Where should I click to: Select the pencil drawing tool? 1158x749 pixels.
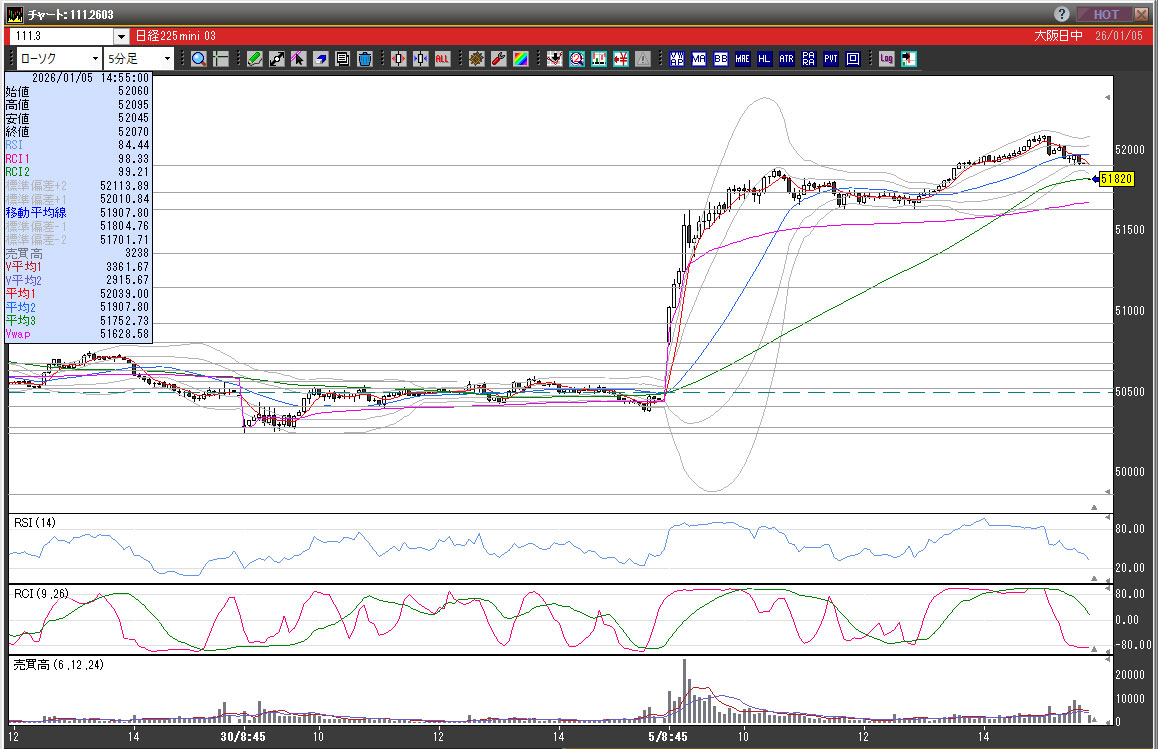[255, 59]
